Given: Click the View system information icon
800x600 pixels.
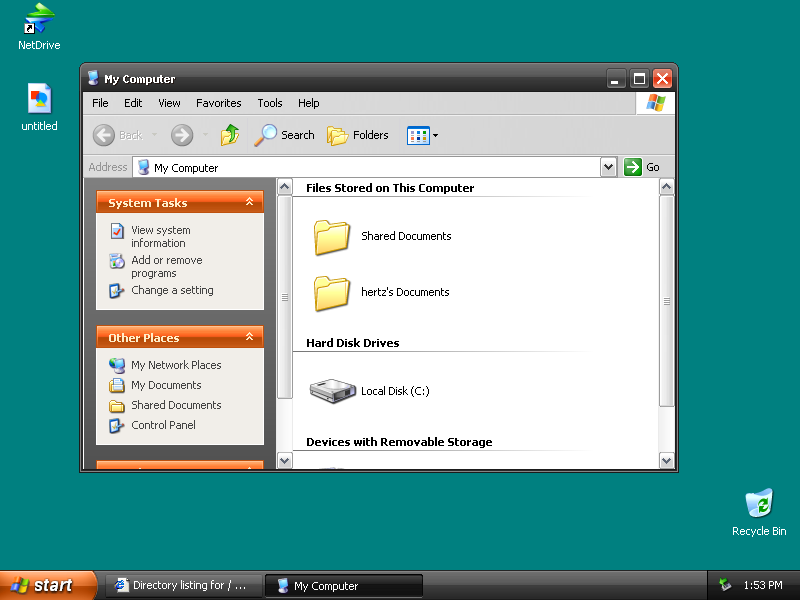Looking at the screenshot, I should [117, 231].
